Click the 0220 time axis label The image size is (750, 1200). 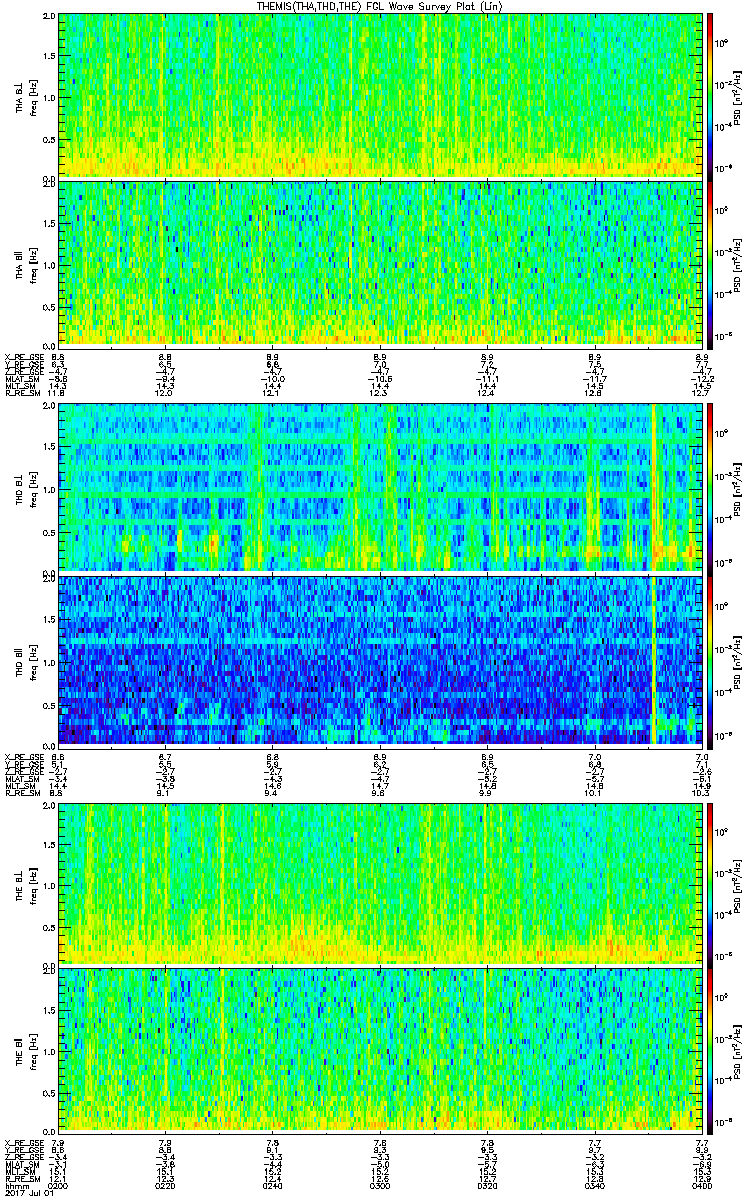[x=165, y=1184]
